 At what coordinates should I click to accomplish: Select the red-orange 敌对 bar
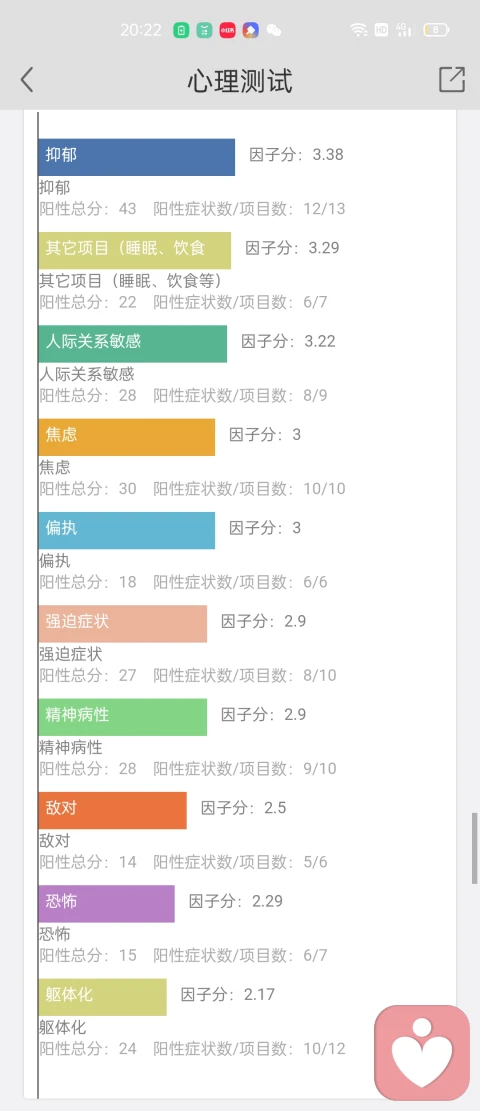113,811
